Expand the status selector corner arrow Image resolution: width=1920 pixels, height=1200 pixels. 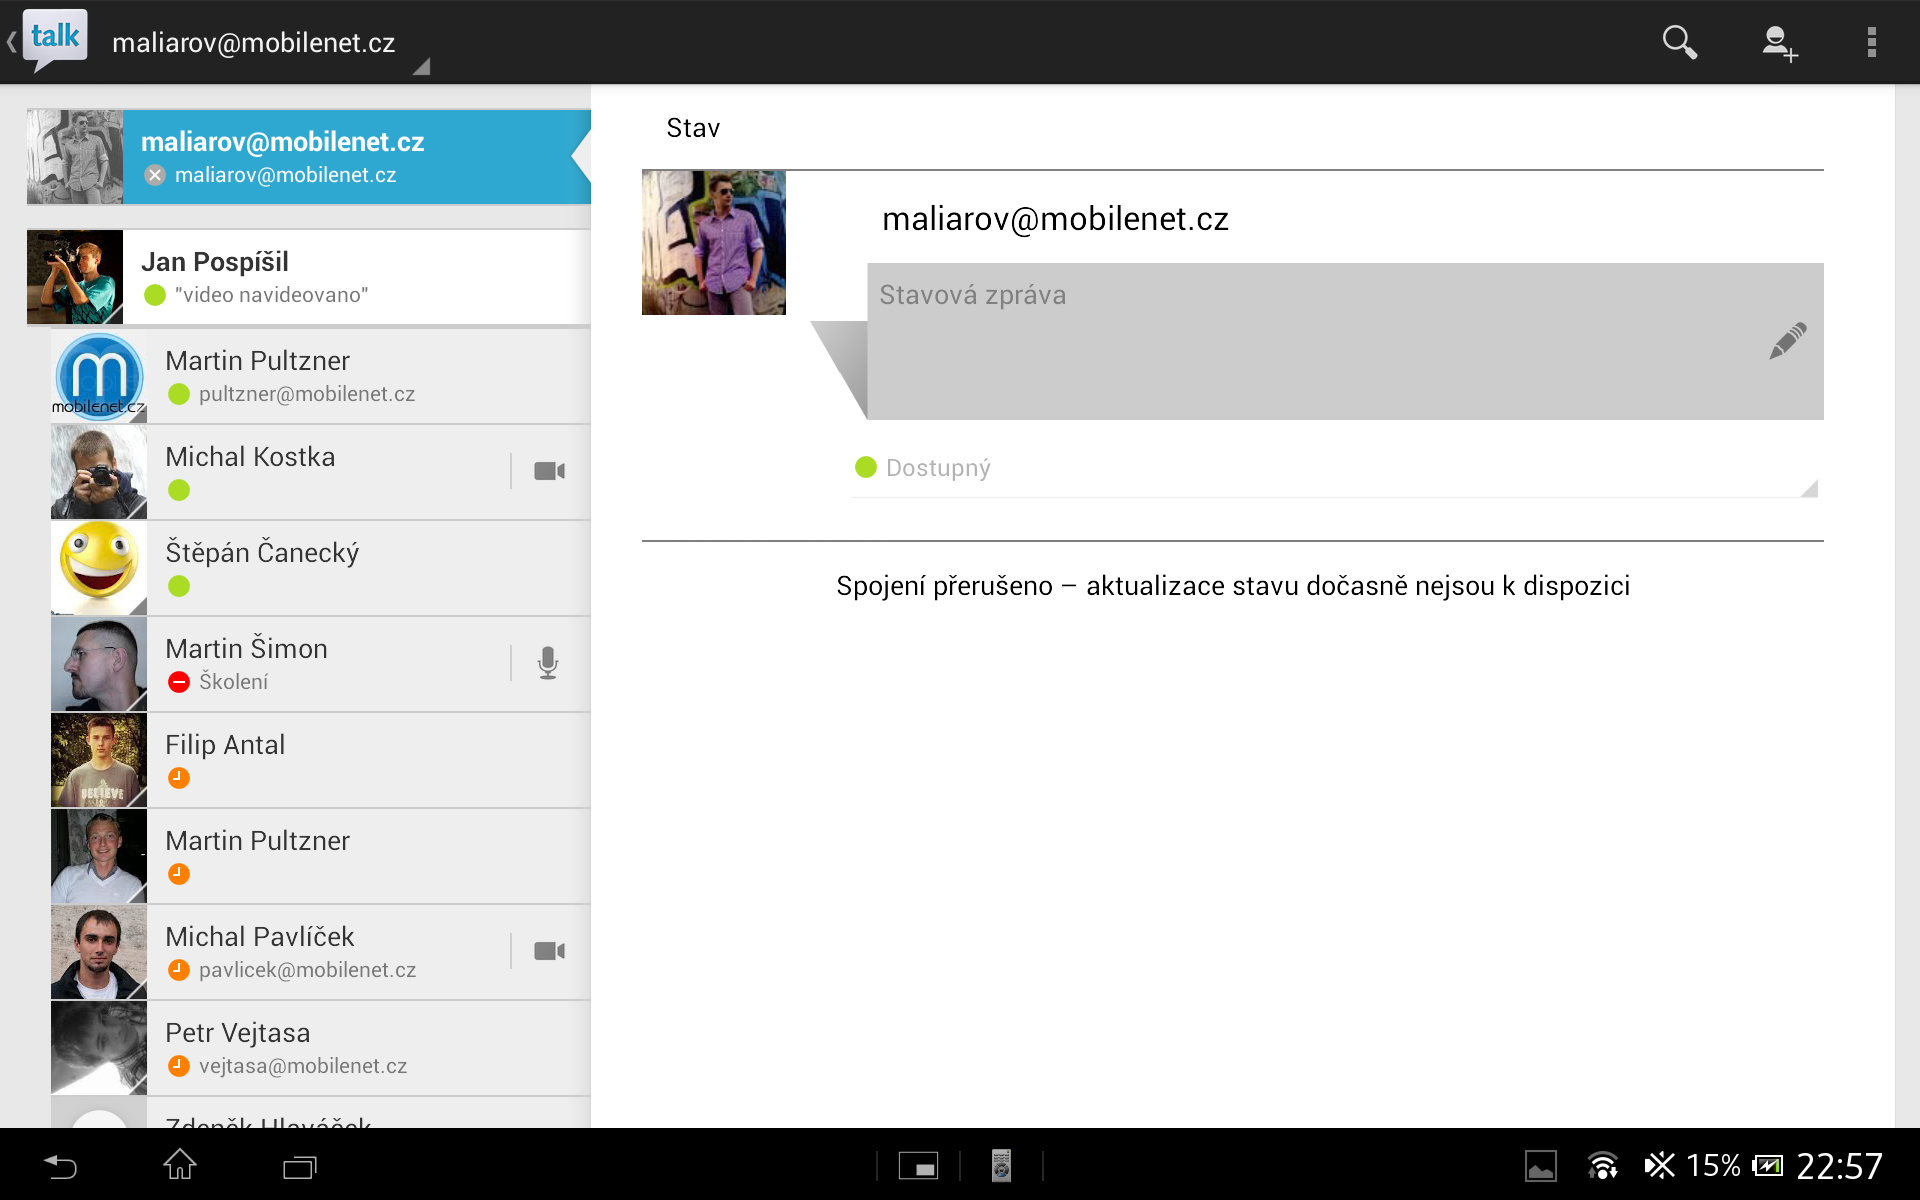[1808, 489]
